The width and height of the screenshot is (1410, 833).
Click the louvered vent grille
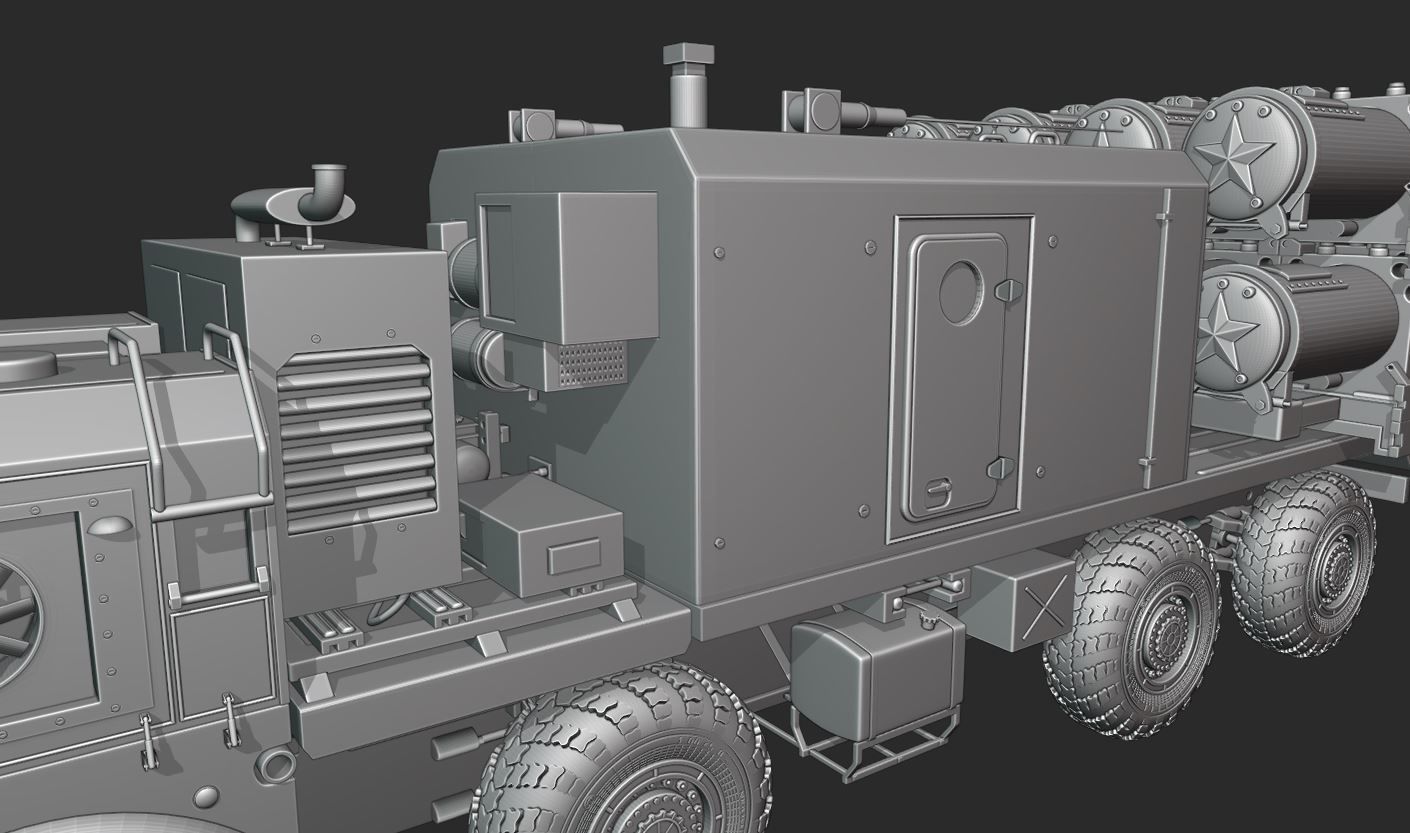355,438
